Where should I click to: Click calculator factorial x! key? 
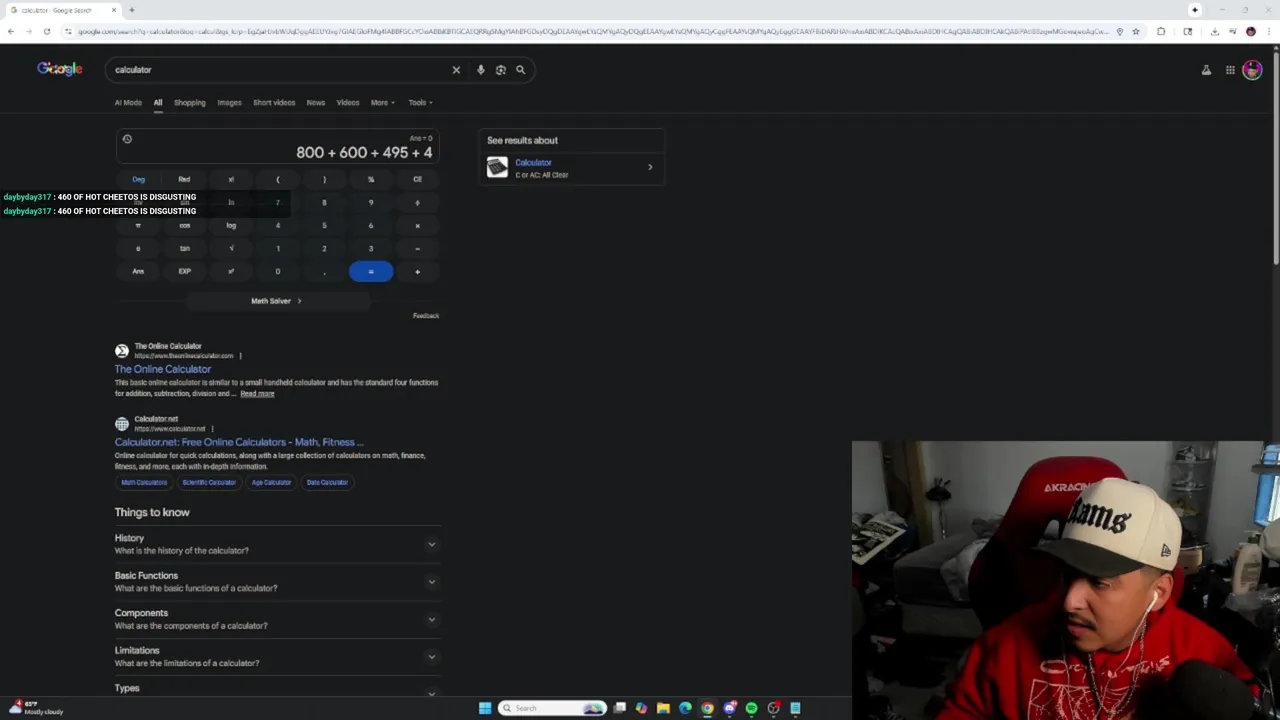click(x=231, y=179)
